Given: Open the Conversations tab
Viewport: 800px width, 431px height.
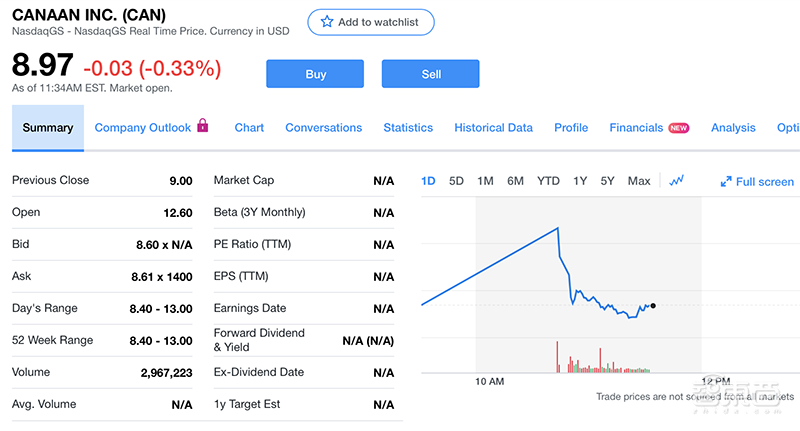Looking at the screenshot, I should click(x=323, y=128).
